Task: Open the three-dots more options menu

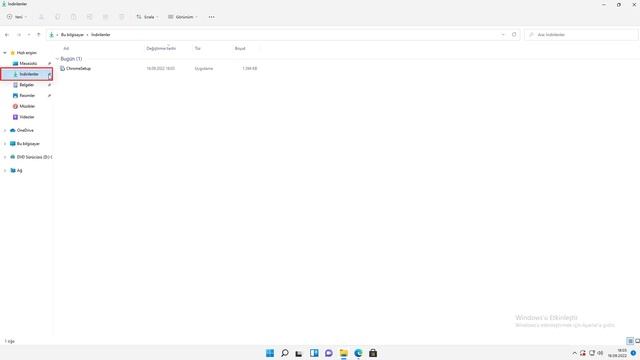Action: point(211,17)
